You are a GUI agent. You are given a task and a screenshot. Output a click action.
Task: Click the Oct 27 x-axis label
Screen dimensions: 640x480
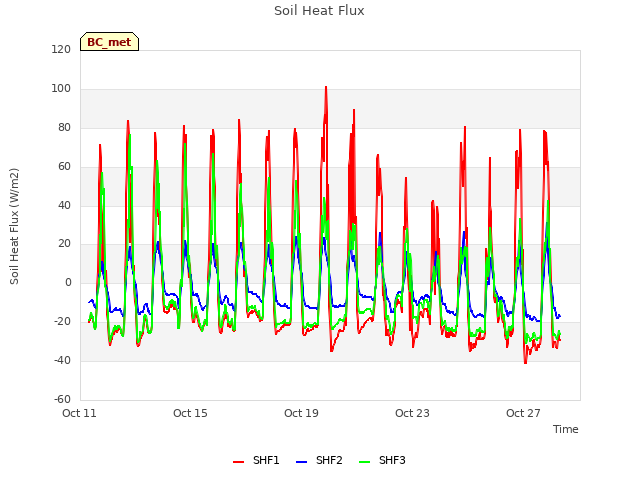pyautogui.click(x=523, y=413)
